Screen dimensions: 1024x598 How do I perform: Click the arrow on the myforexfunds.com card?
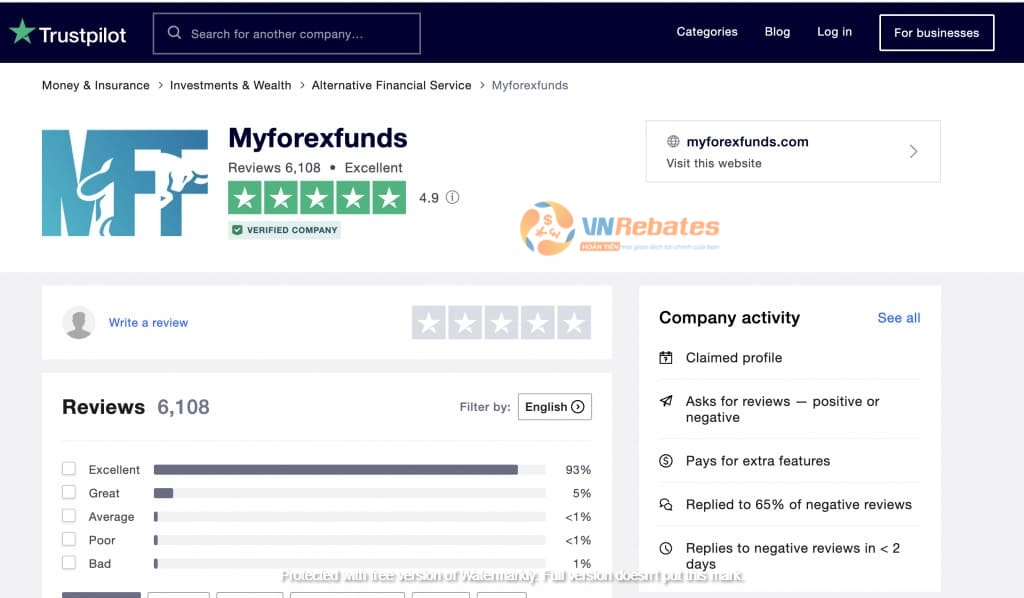[914, 151]
